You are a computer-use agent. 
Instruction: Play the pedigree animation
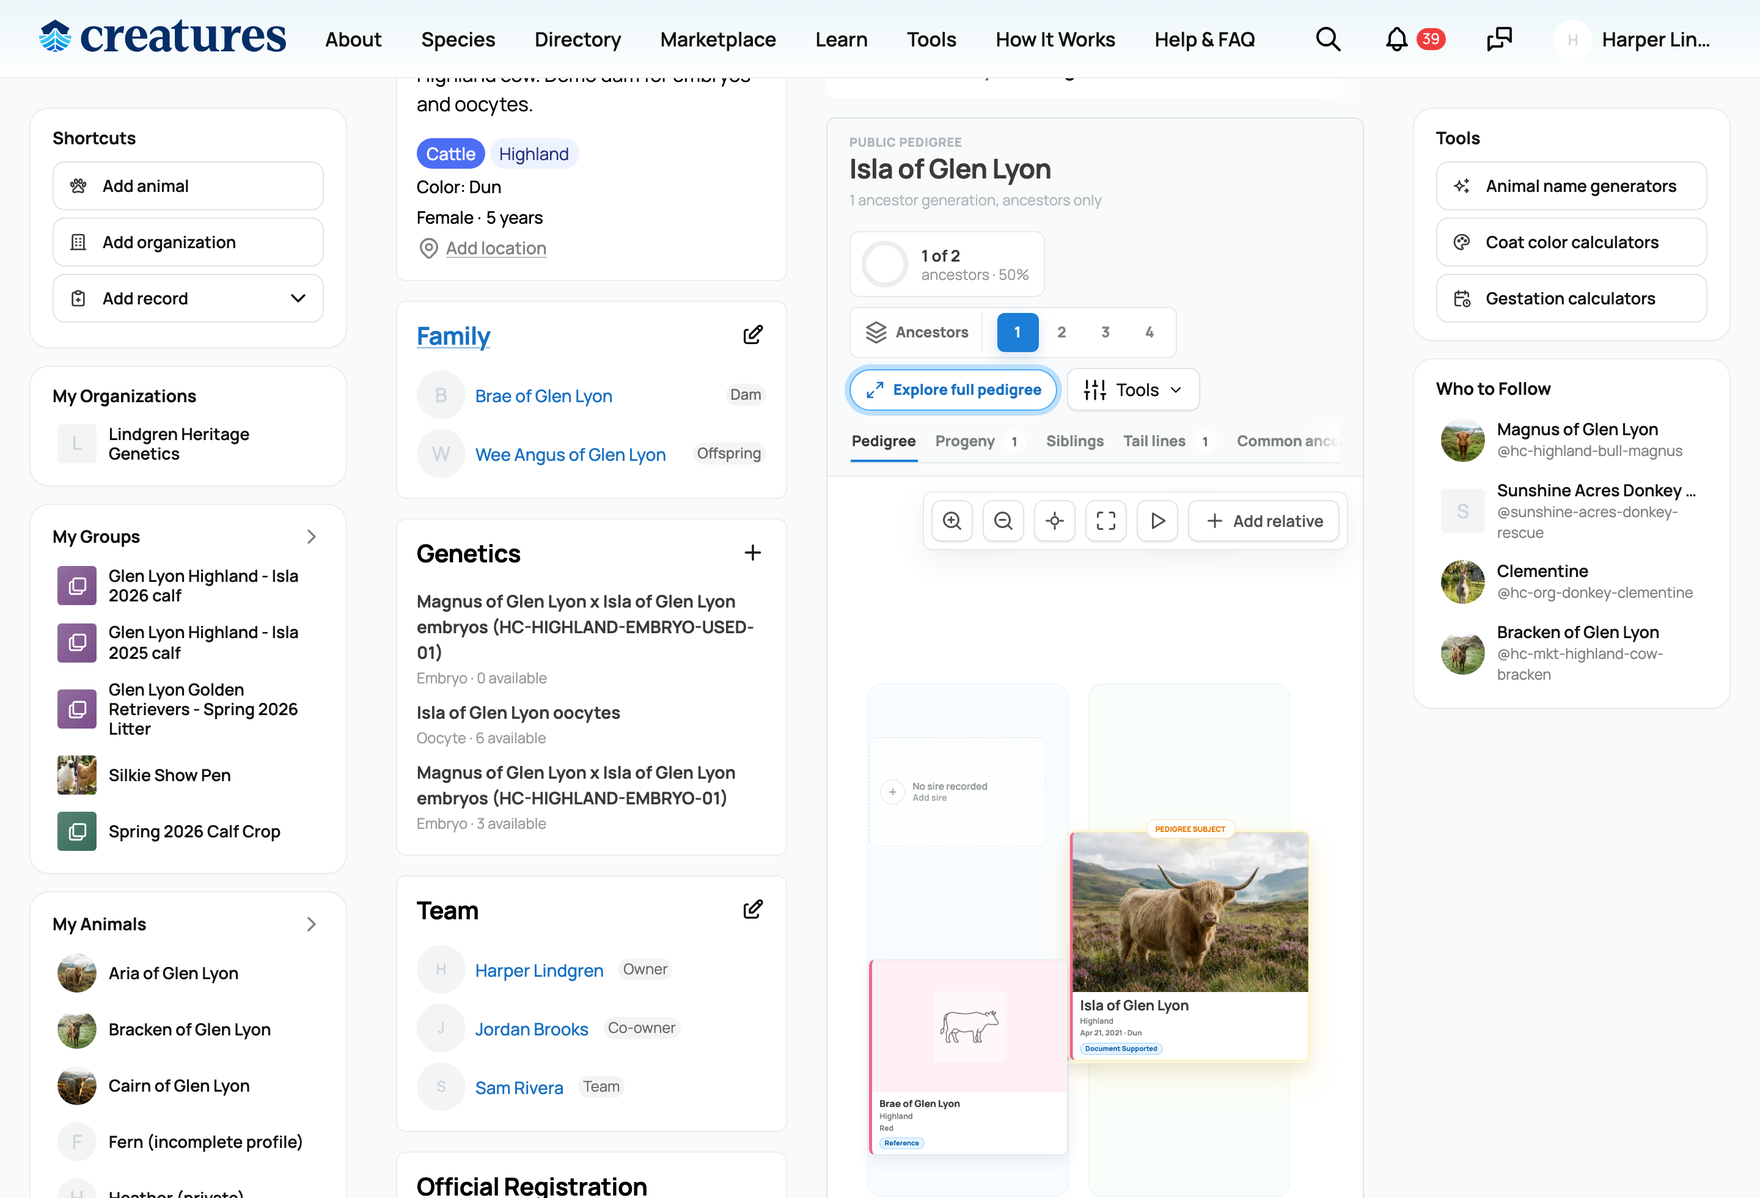tap(1157, 521)
